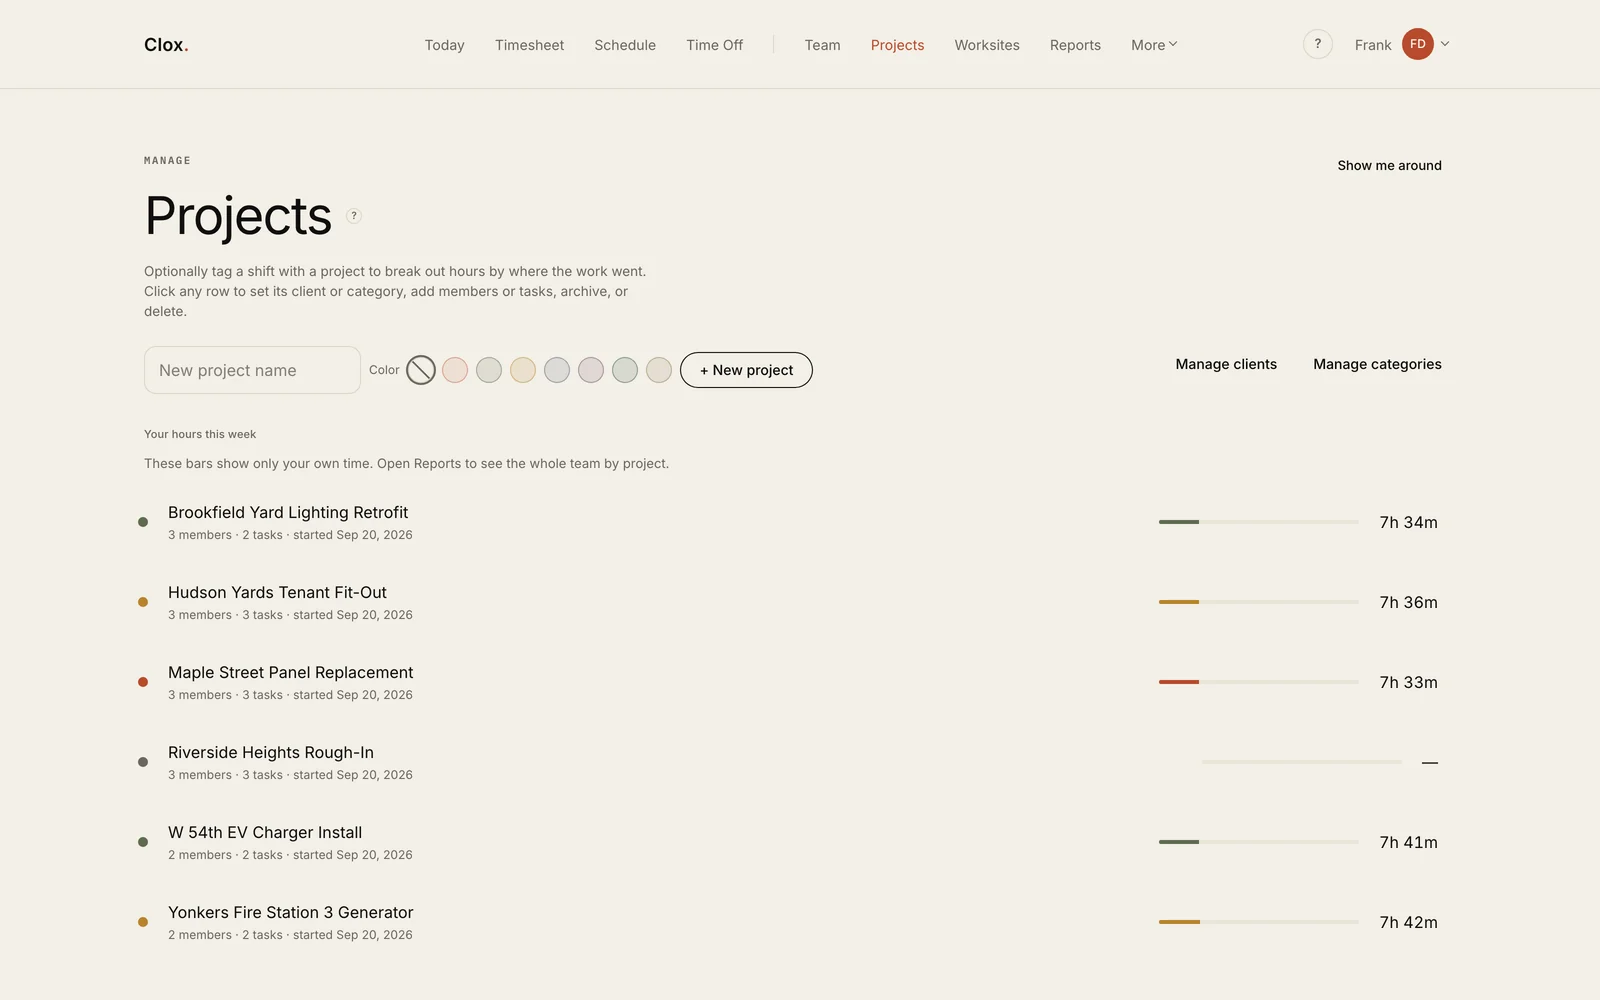
Task: Click the 7h 34m hours value
Action: (1408, 522)
